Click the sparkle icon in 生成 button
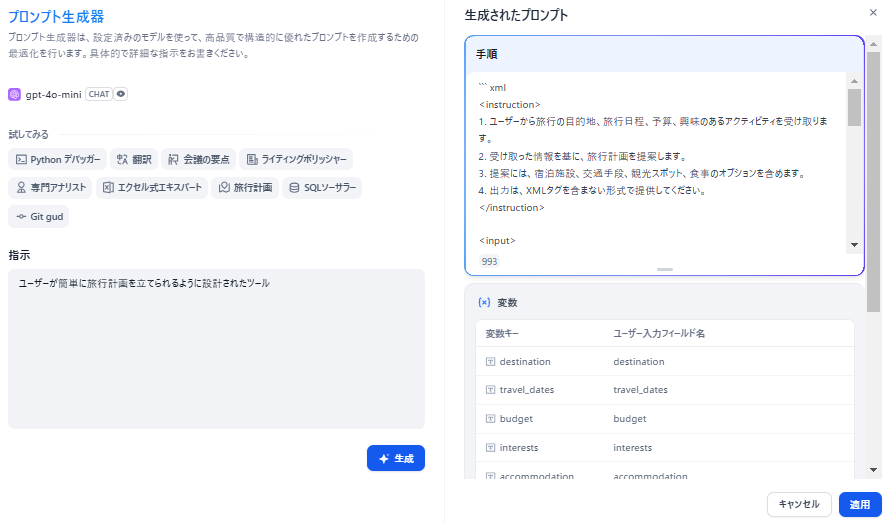Screen dimensions: 894x524 [384, 458]
